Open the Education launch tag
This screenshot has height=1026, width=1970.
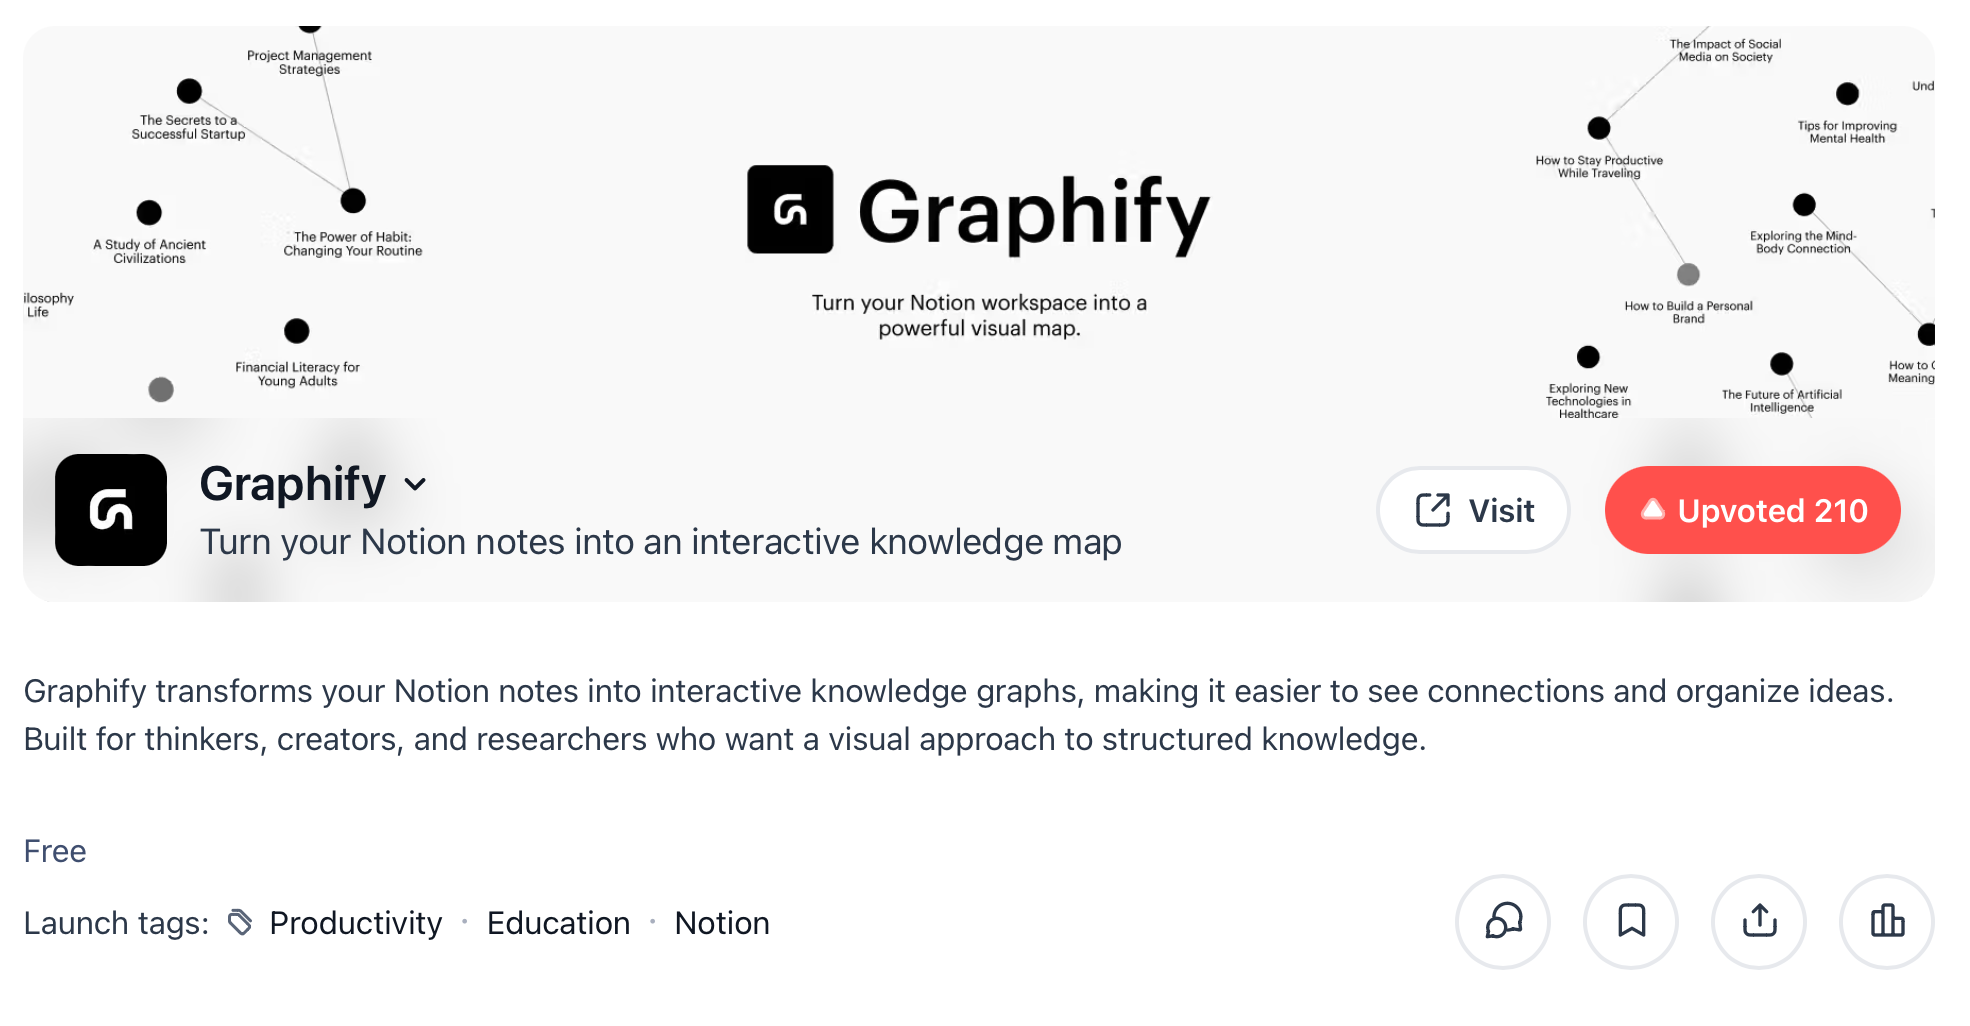(558, 923)
